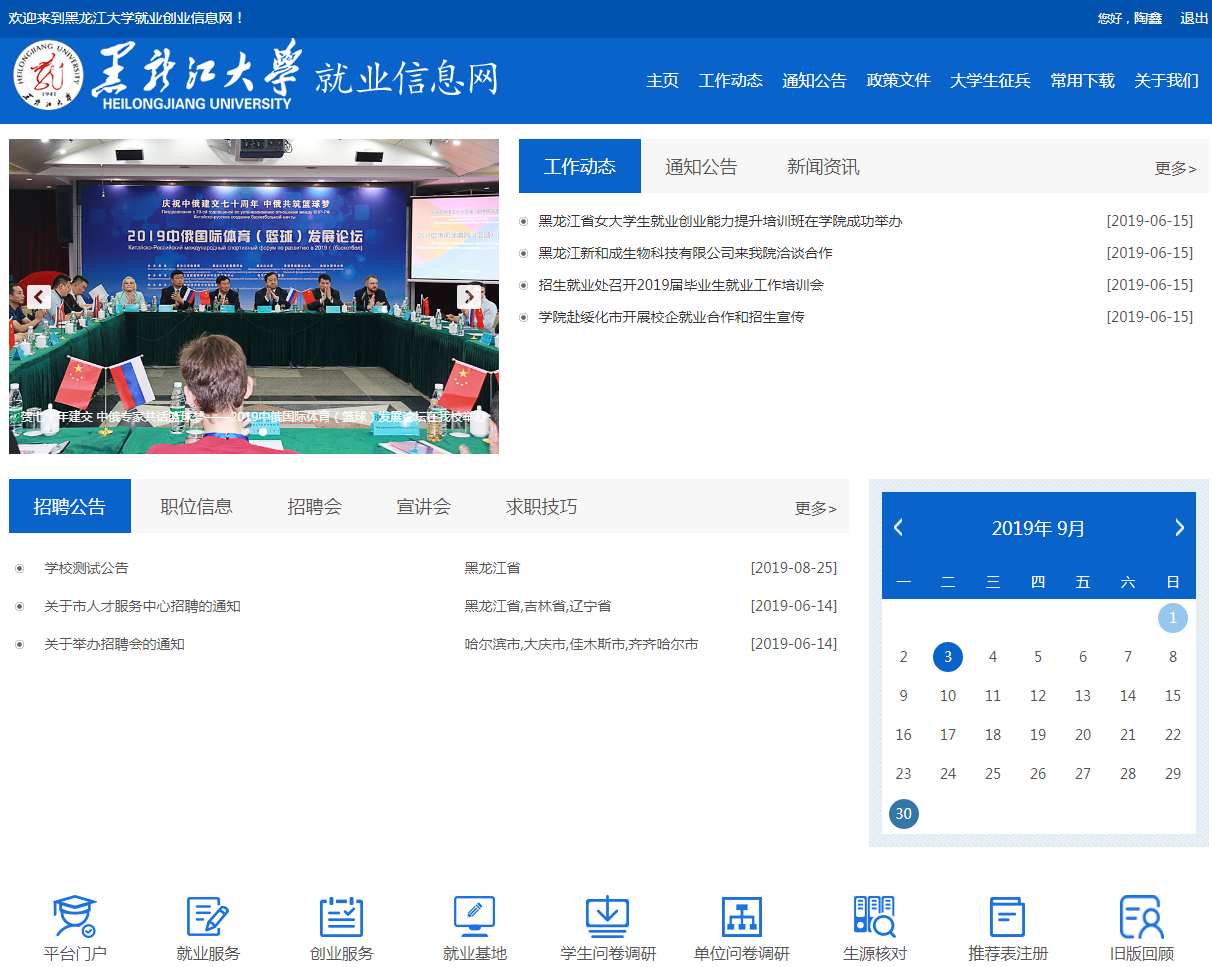This screenshot has width=1212, height=967.
Task: Click the 就业服务 icon
Action: pyautogui.click(x=208, y=917)
